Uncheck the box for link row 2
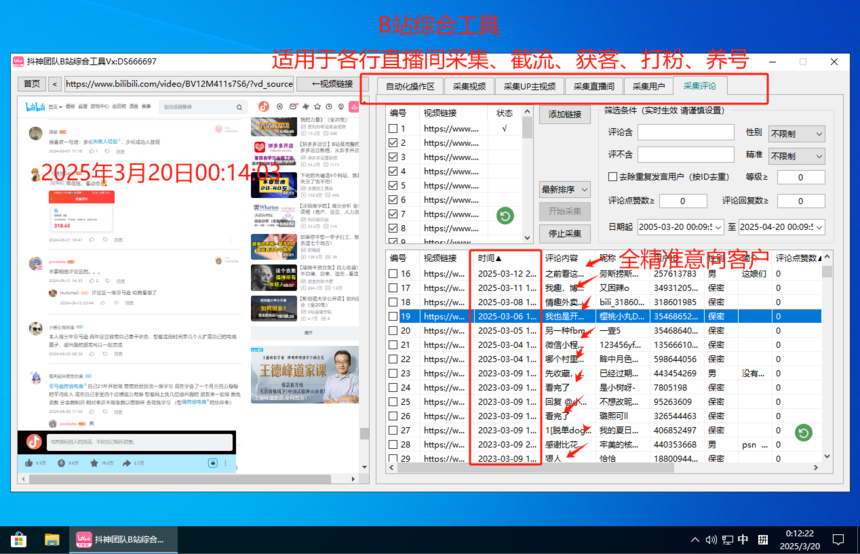860x554 pixels. point(393,143)
